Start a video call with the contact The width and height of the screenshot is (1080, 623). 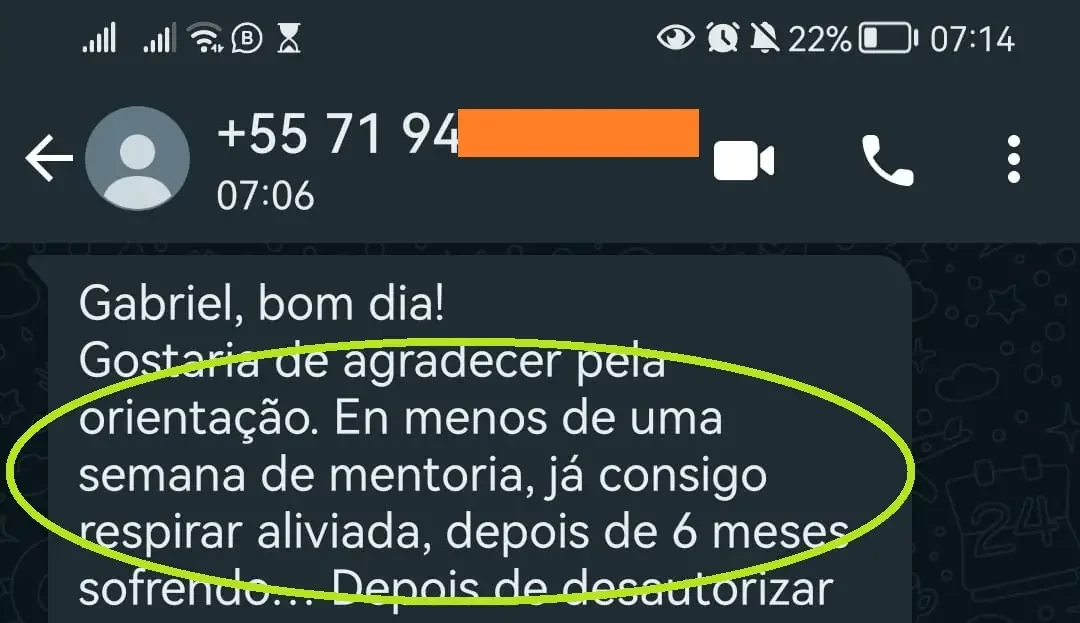tap(744, 160)
